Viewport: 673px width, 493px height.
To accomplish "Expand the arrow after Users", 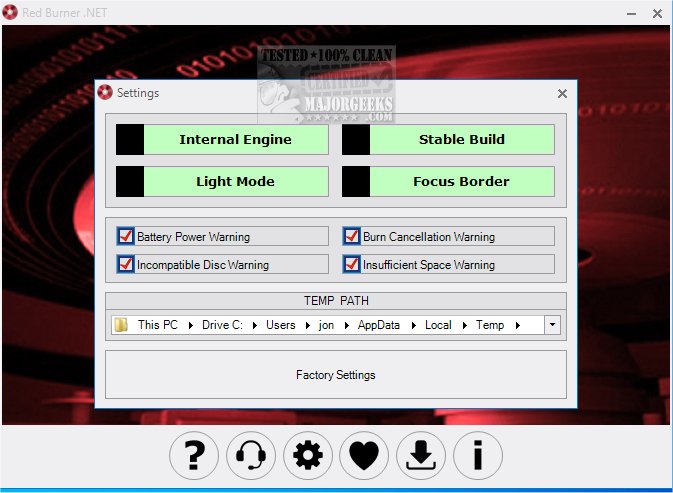I will click(307, 325).
